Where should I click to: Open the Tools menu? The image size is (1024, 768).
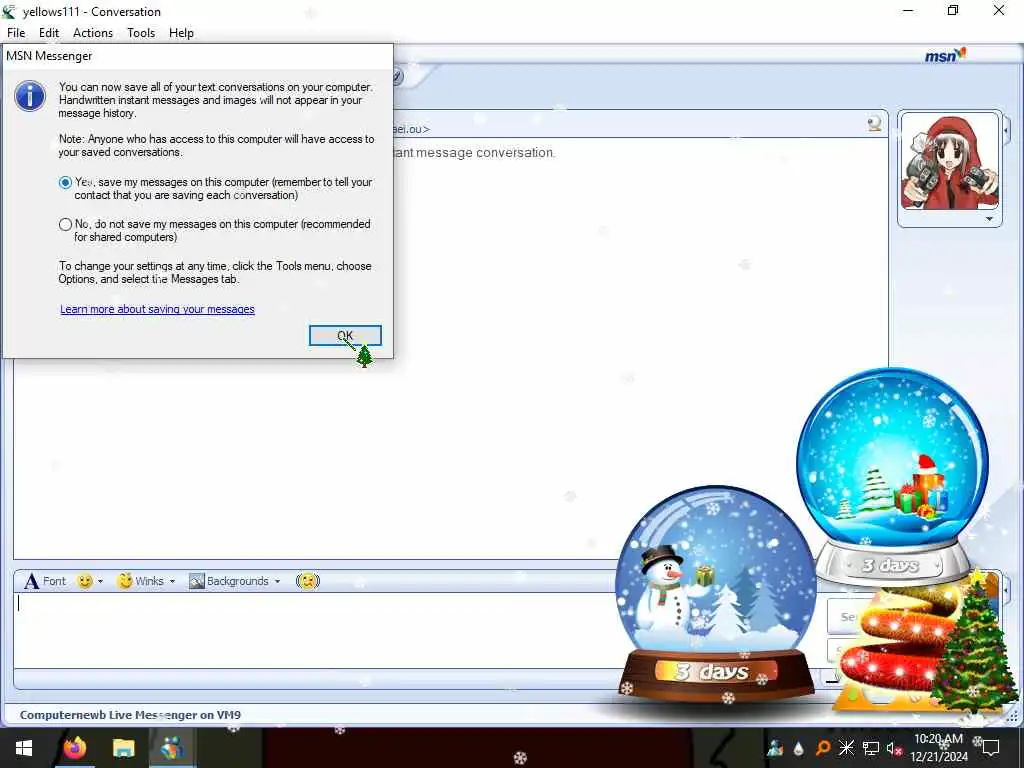(141, 33)
